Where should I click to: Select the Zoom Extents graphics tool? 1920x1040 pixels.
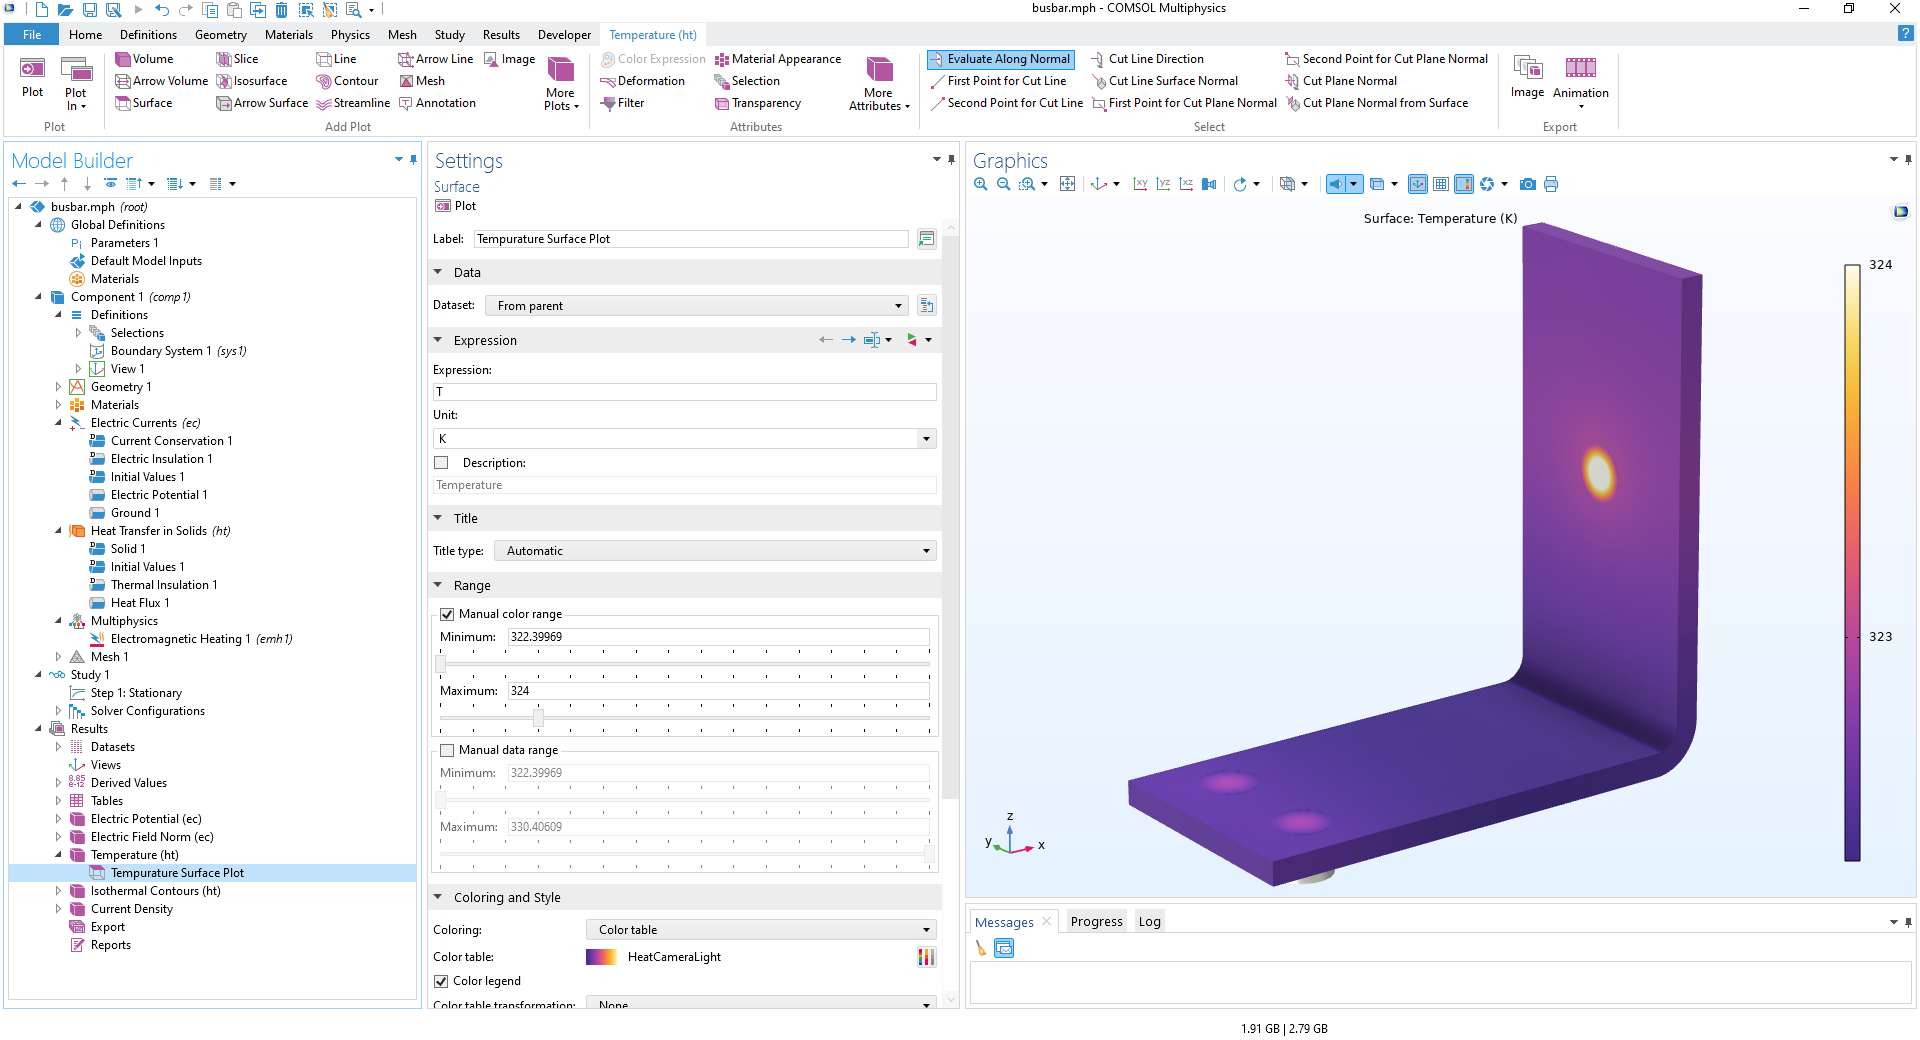1068,184
